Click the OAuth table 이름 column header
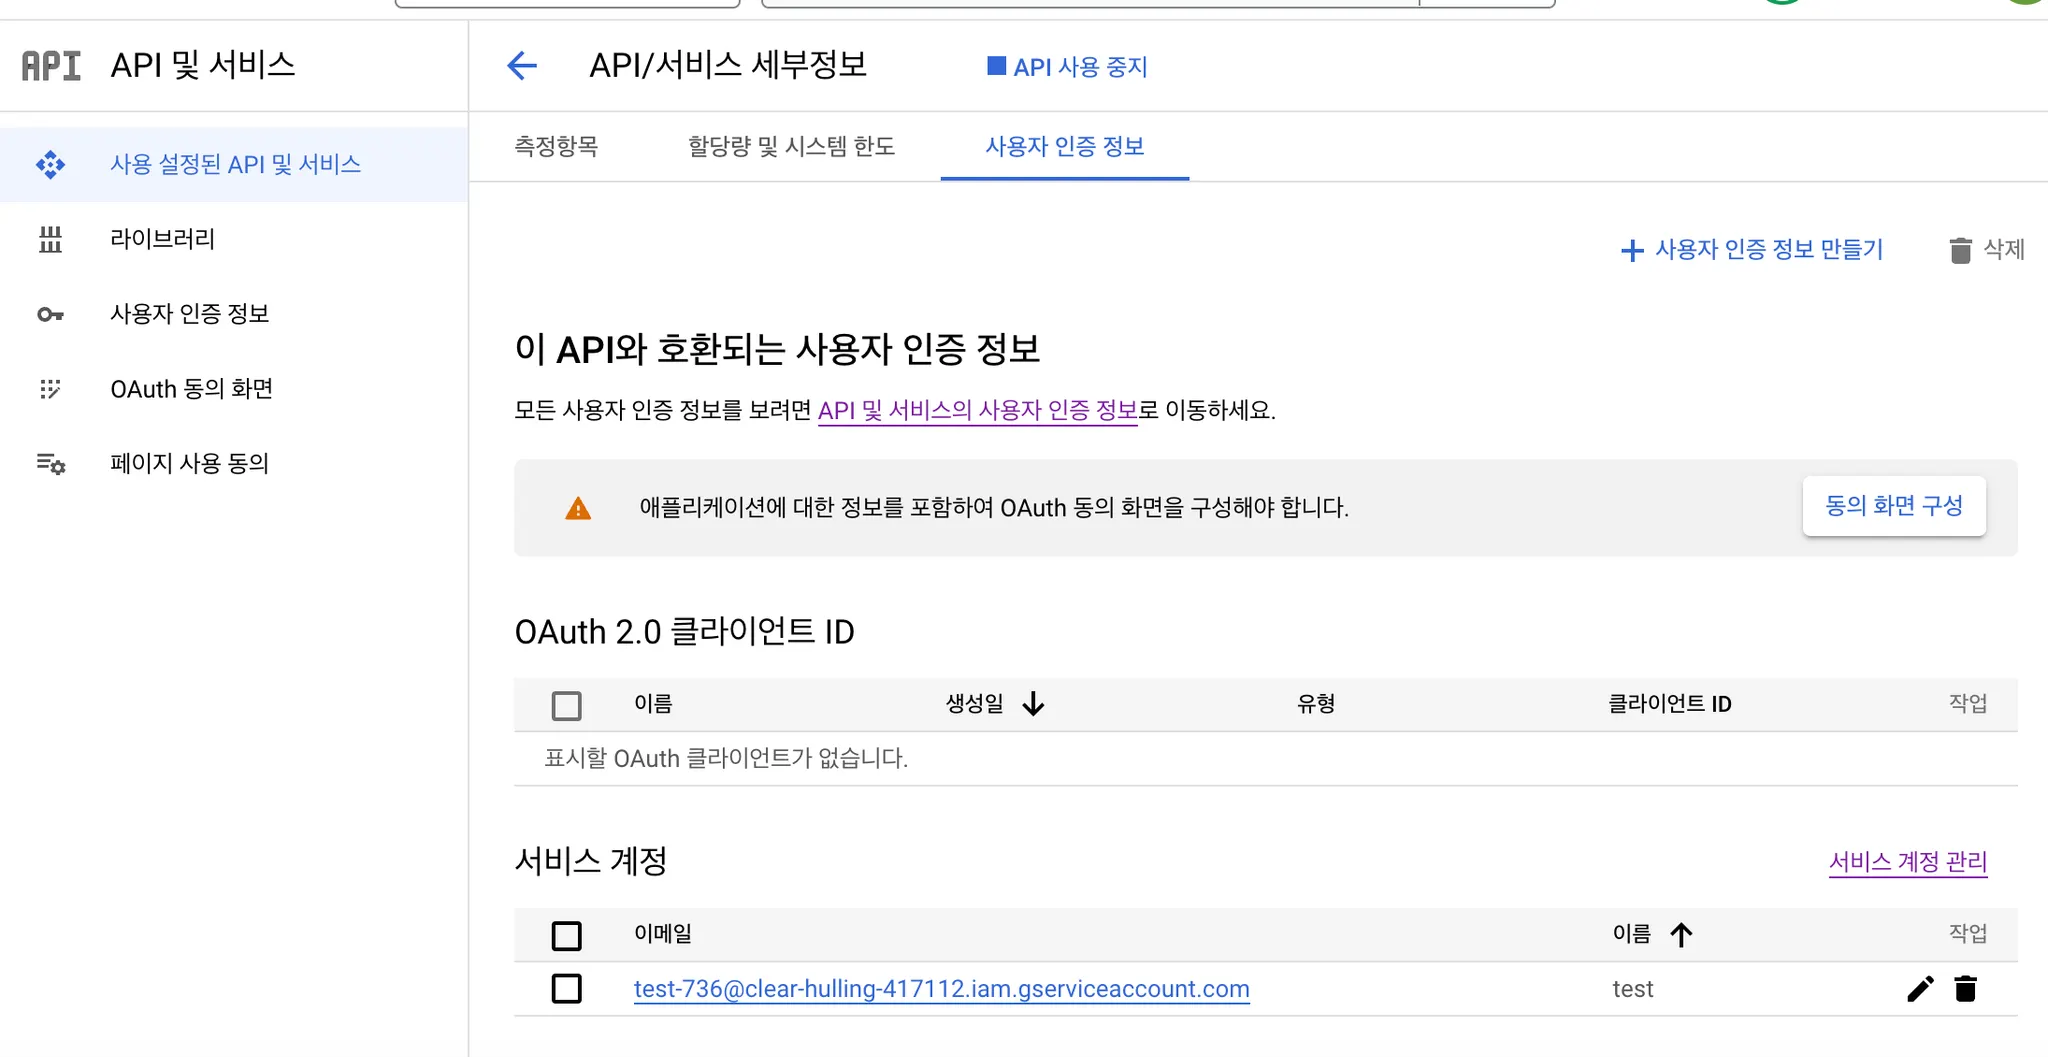The height and width of the screenshot is (1057, 2048). point(653,704)
